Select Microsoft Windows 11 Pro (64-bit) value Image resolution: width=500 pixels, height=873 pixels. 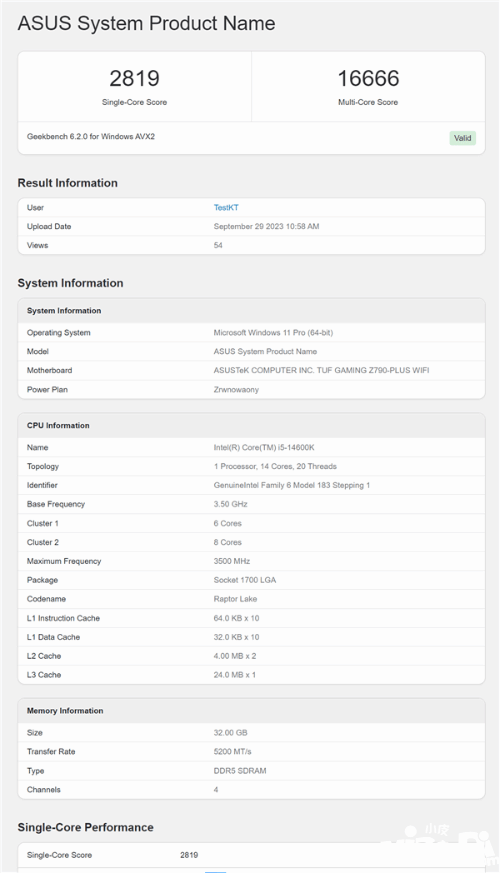click(x=273, y=332)
